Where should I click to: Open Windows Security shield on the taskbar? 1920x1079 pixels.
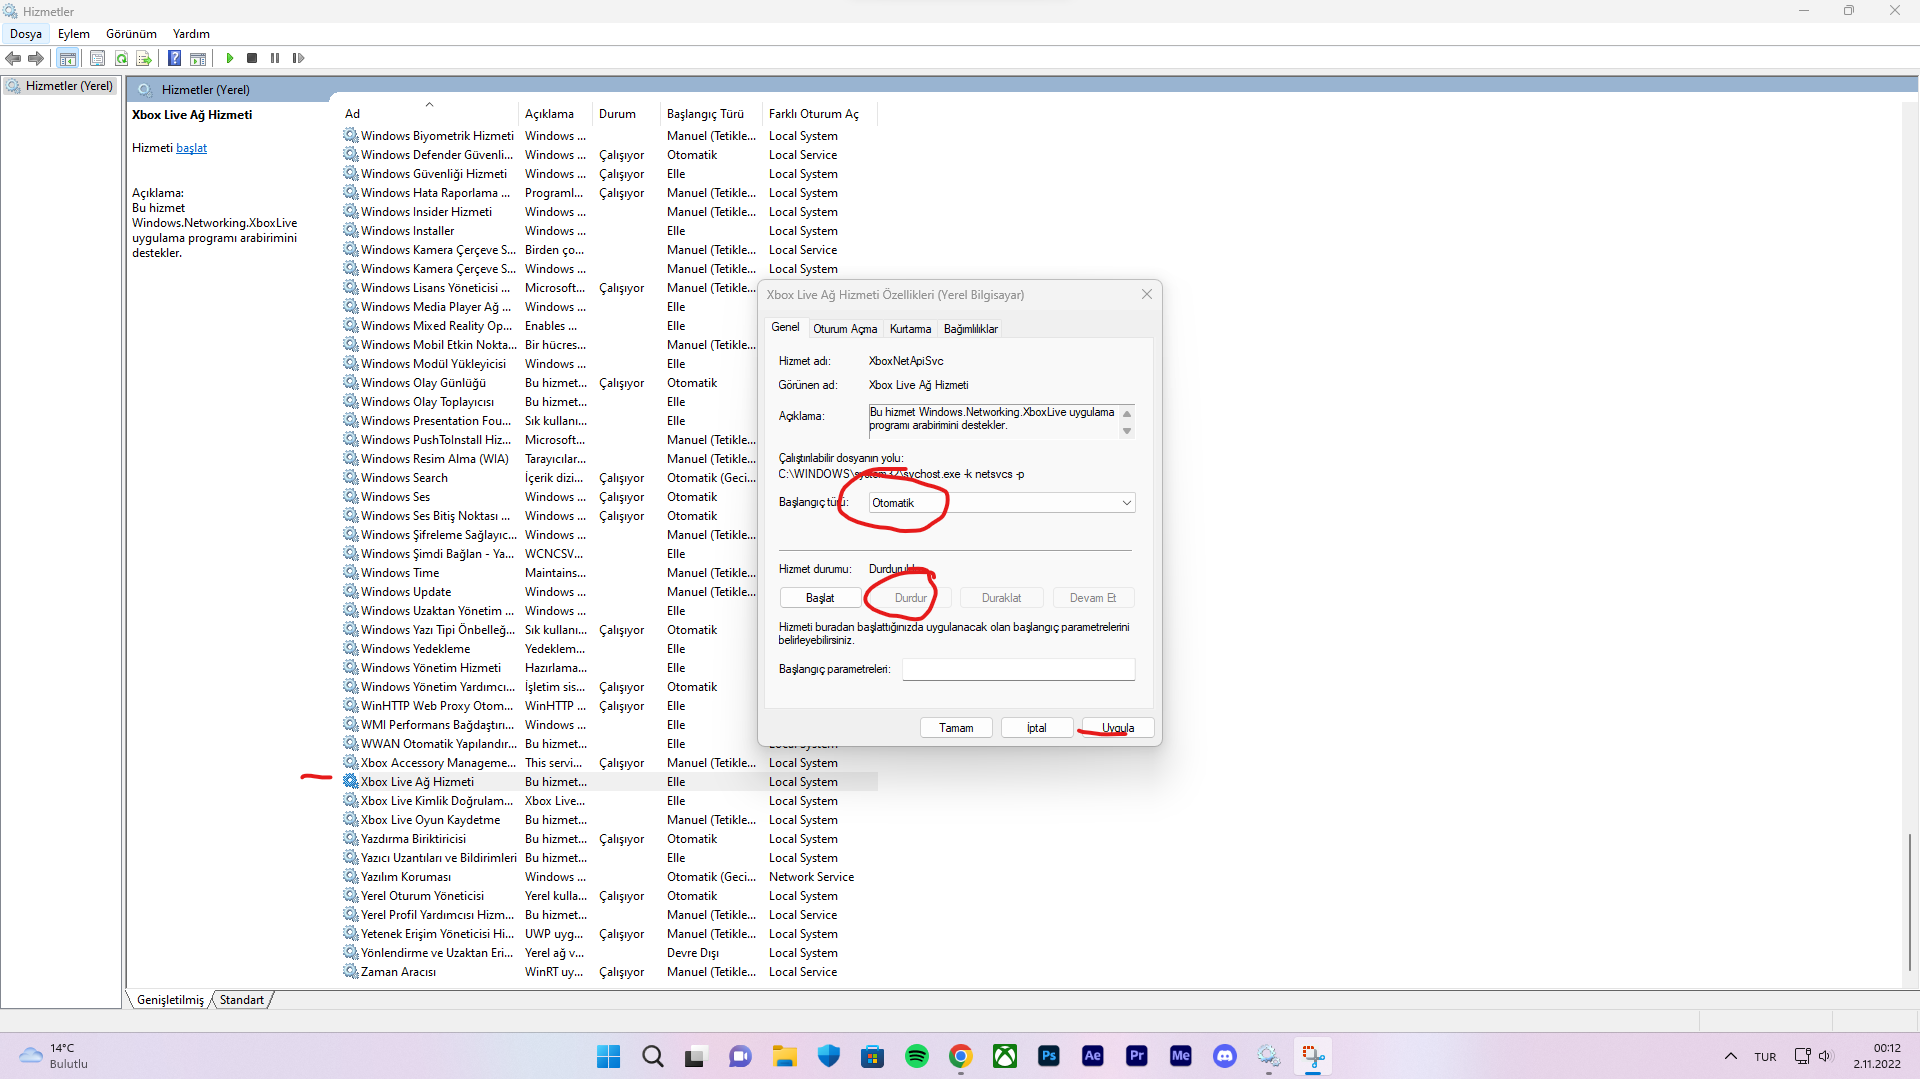click(x=829, y=1056)
